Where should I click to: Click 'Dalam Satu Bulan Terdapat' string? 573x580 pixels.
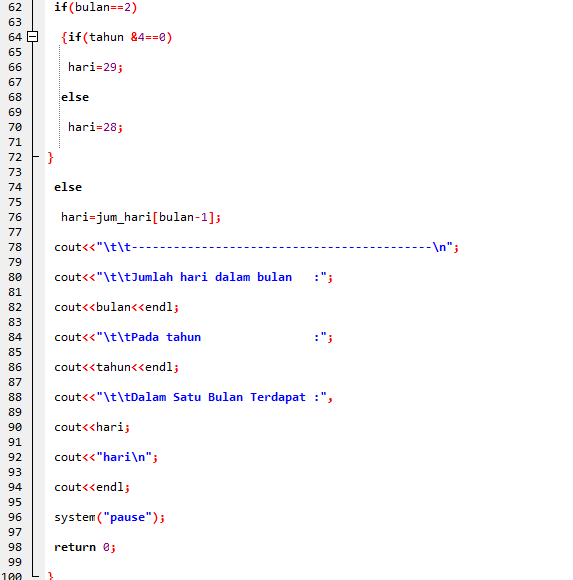(218, 397)
